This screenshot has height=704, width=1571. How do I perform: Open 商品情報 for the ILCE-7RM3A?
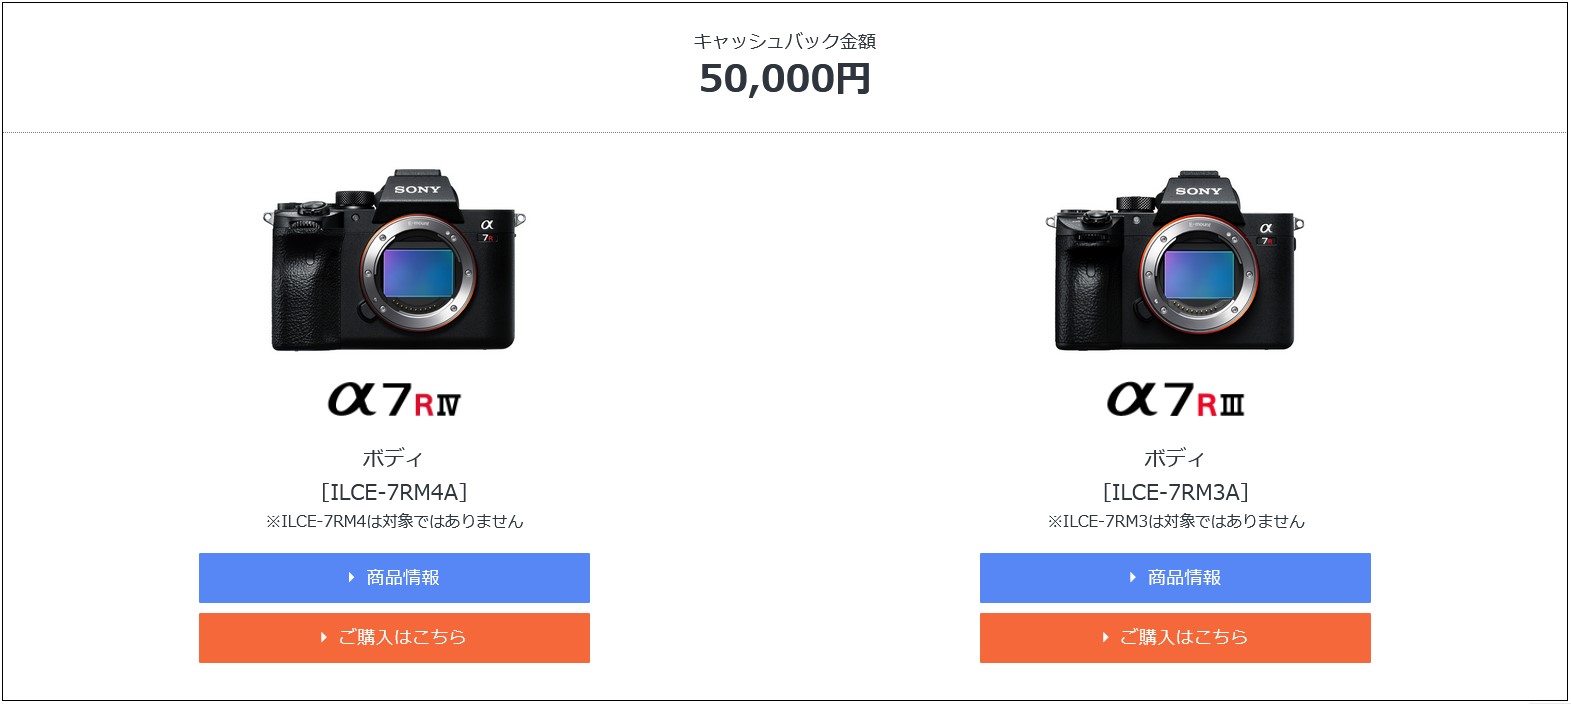tap(1175, 578)
